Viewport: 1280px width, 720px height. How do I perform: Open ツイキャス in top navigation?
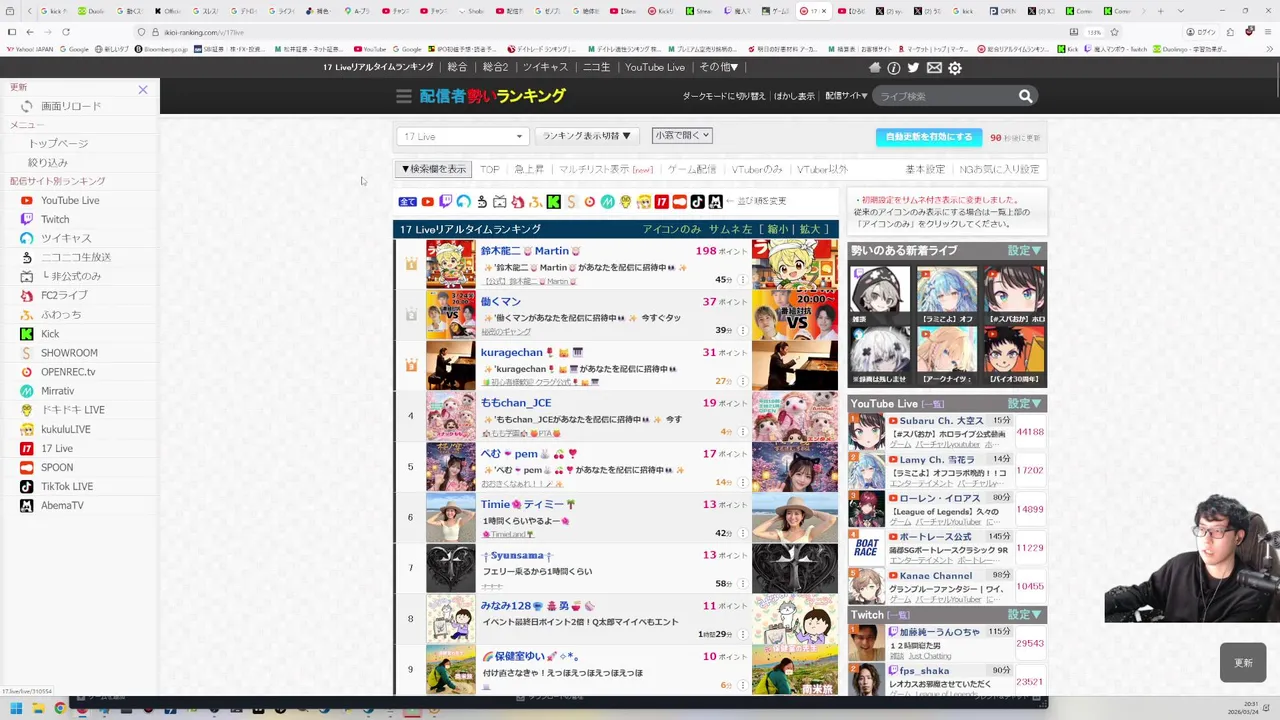[x=545, y=67]
